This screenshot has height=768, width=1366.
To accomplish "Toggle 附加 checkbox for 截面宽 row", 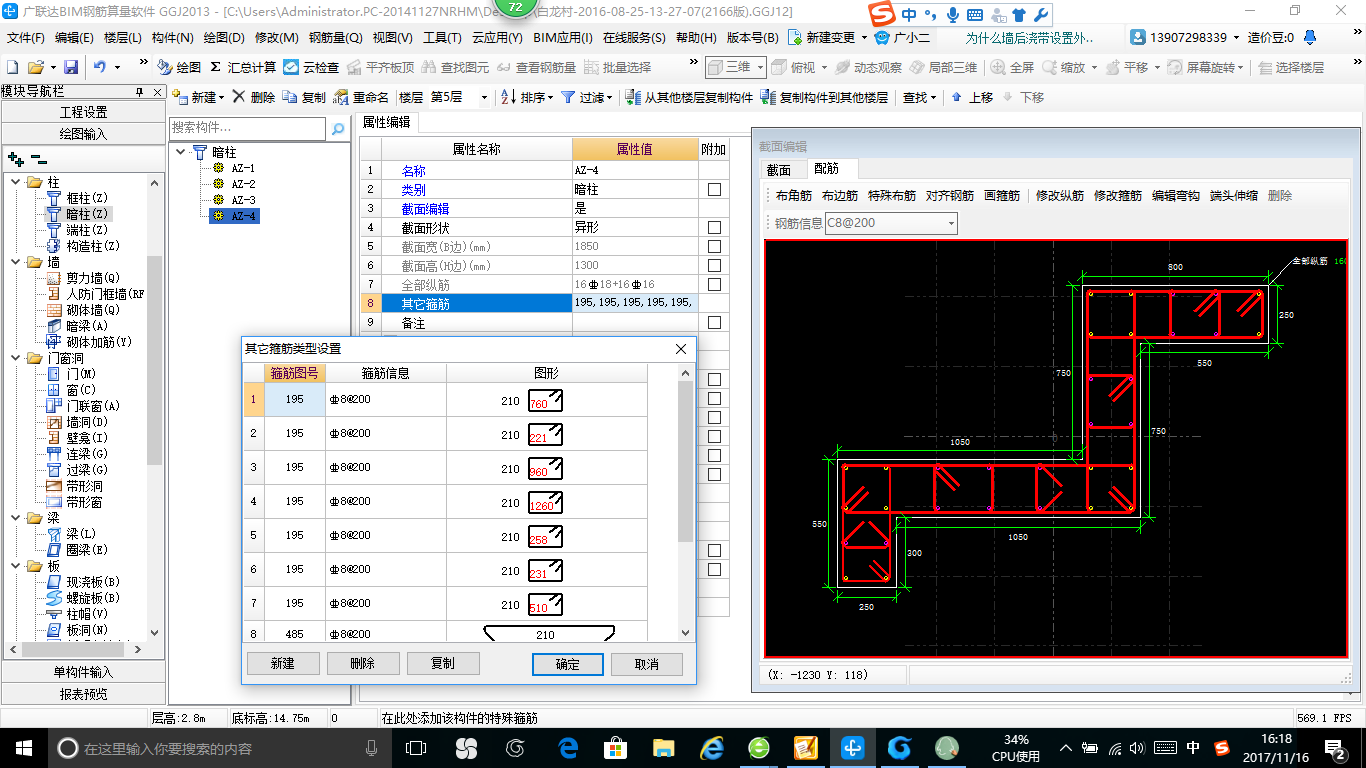I will coord(714,247).
